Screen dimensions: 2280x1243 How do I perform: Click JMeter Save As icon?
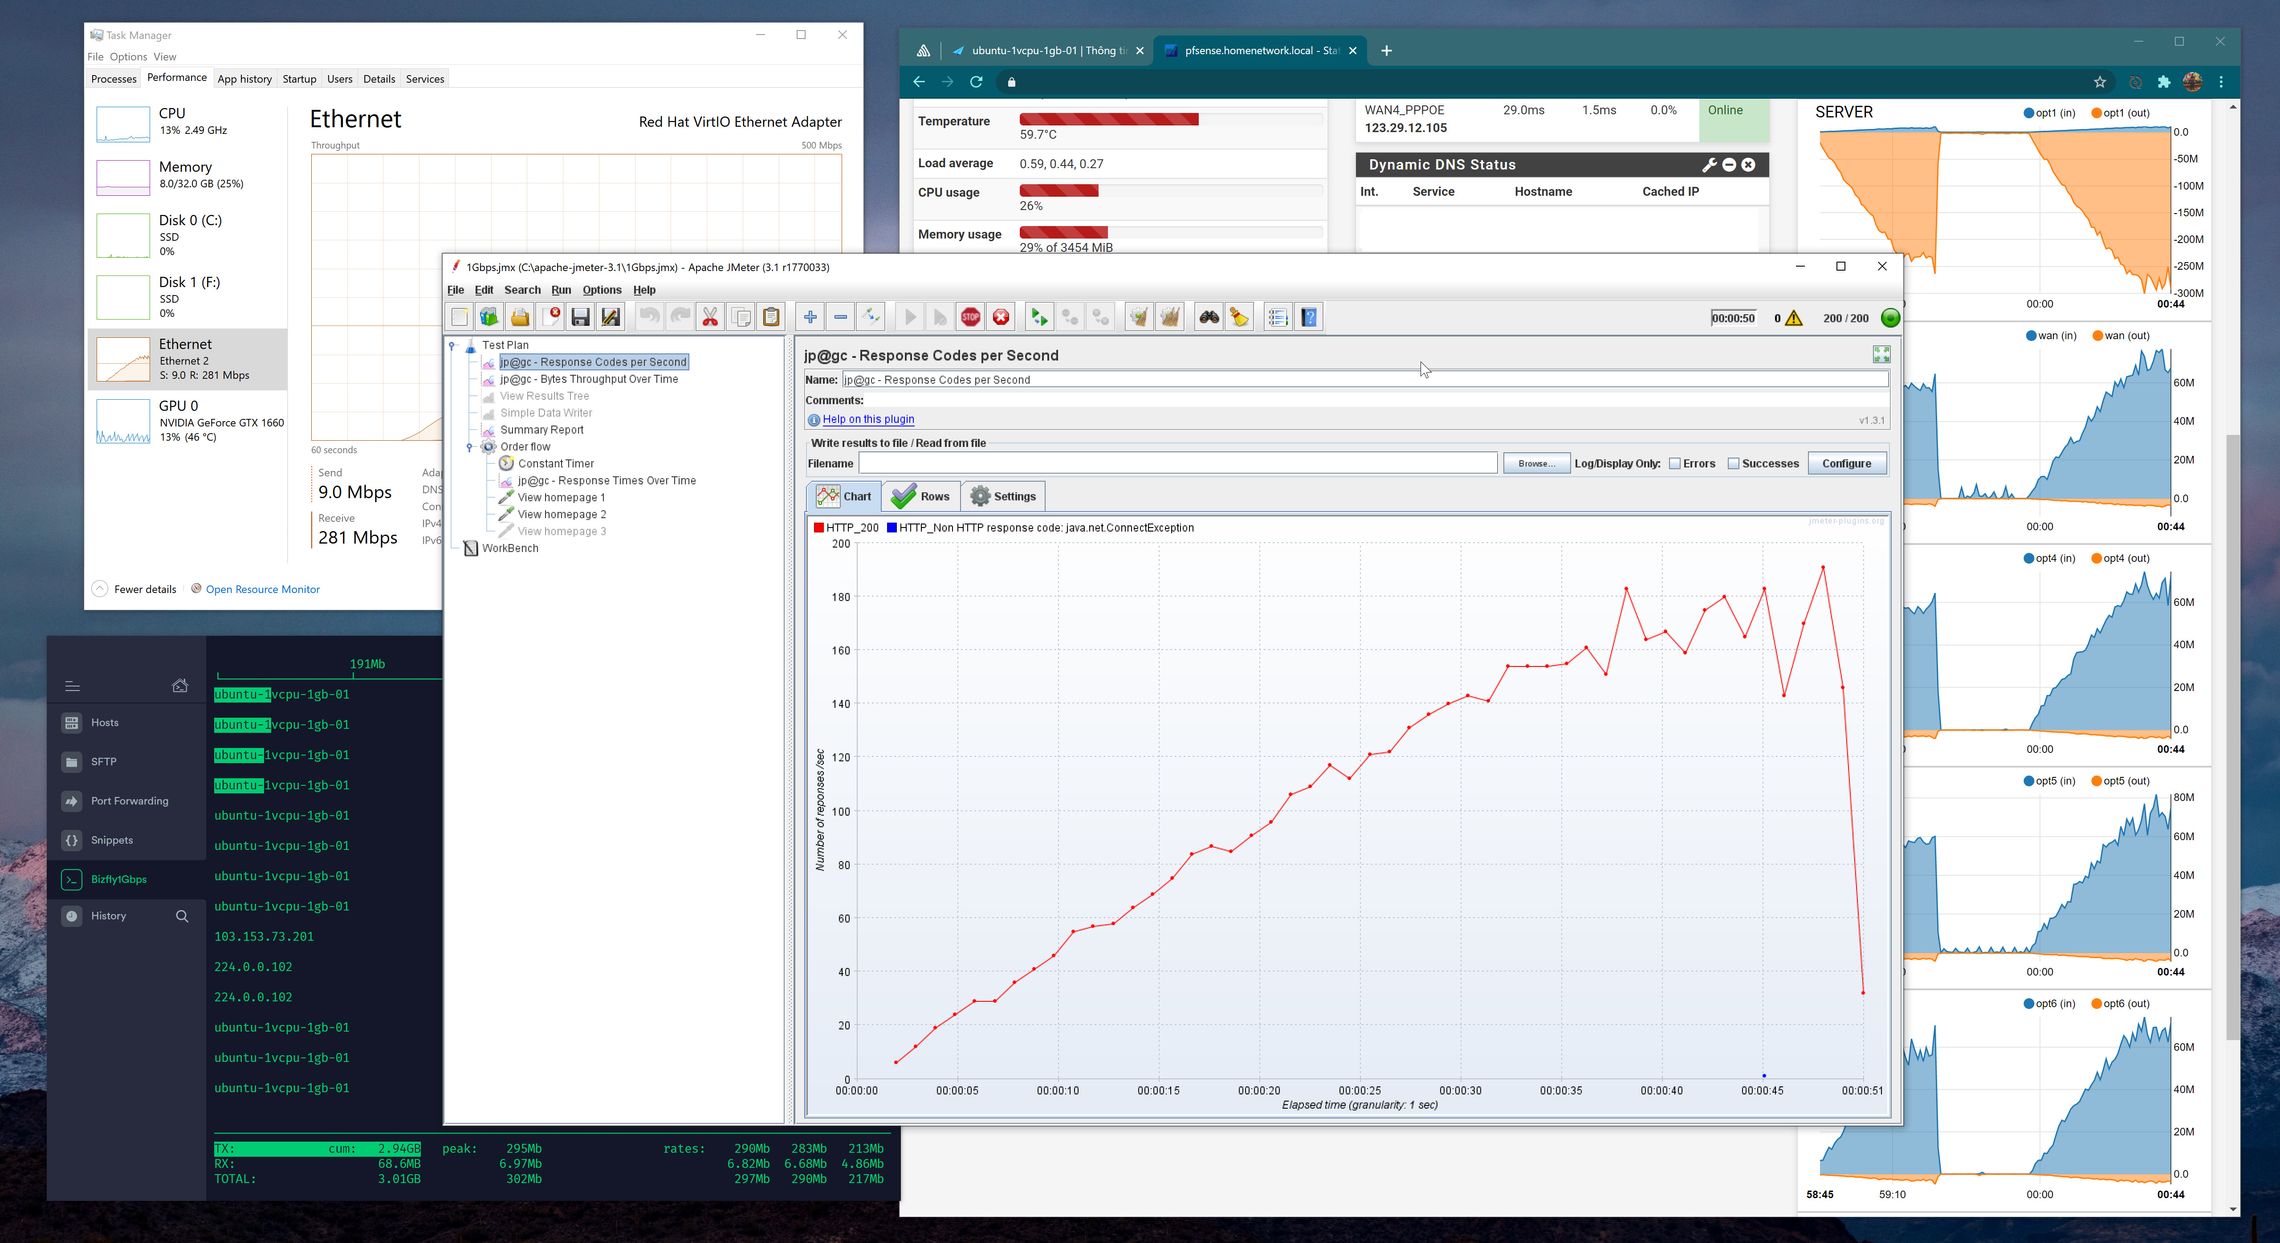click(x=611, y=317)
